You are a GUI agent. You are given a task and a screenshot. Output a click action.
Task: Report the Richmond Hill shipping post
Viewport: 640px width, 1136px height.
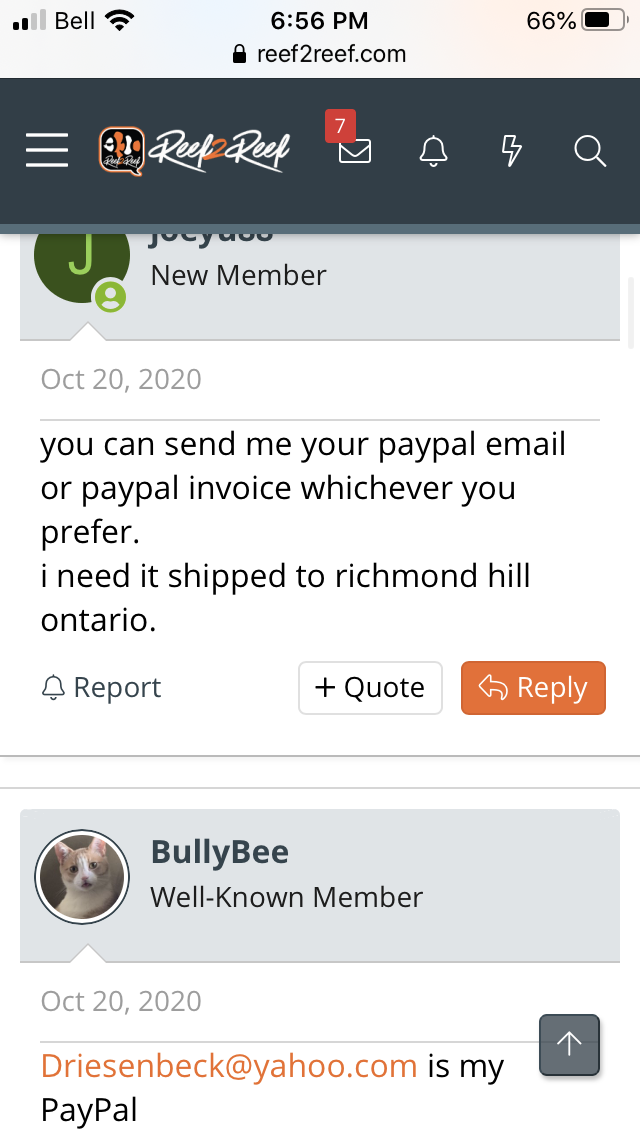(x=102, y=688)
